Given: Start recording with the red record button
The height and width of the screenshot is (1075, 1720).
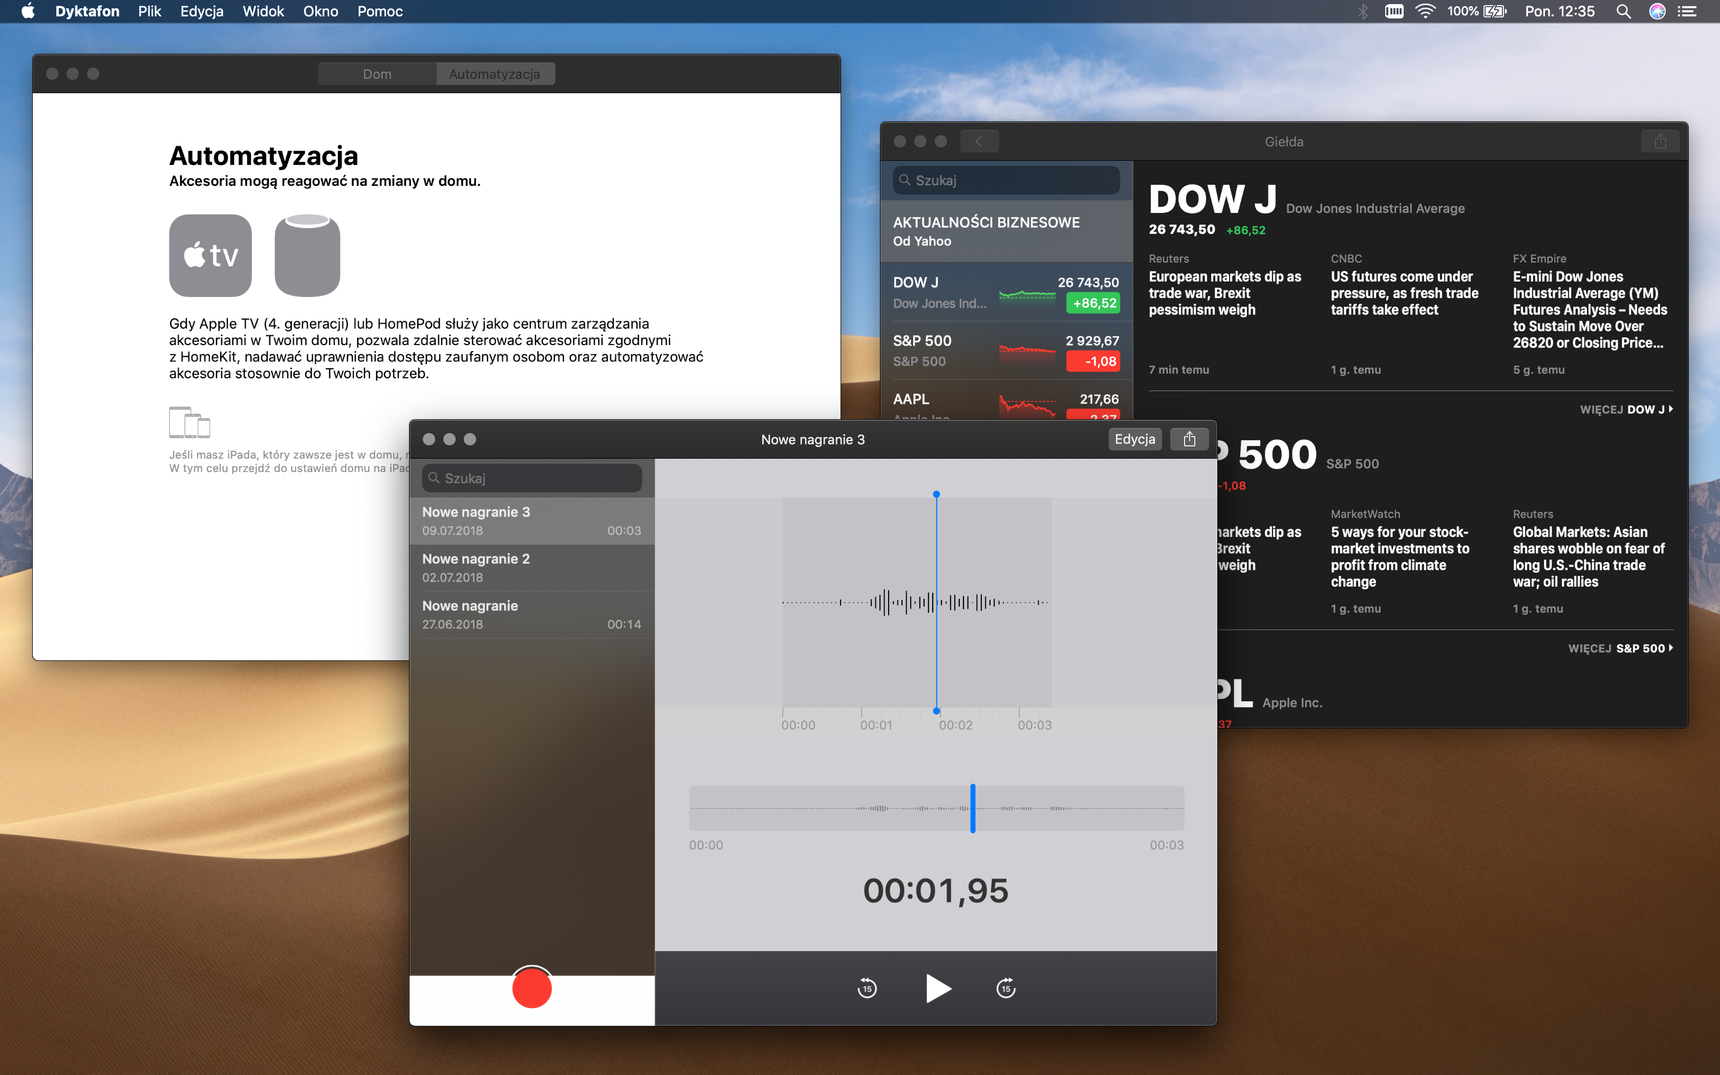Looking at the screenshot, I should tap(531, 988).
